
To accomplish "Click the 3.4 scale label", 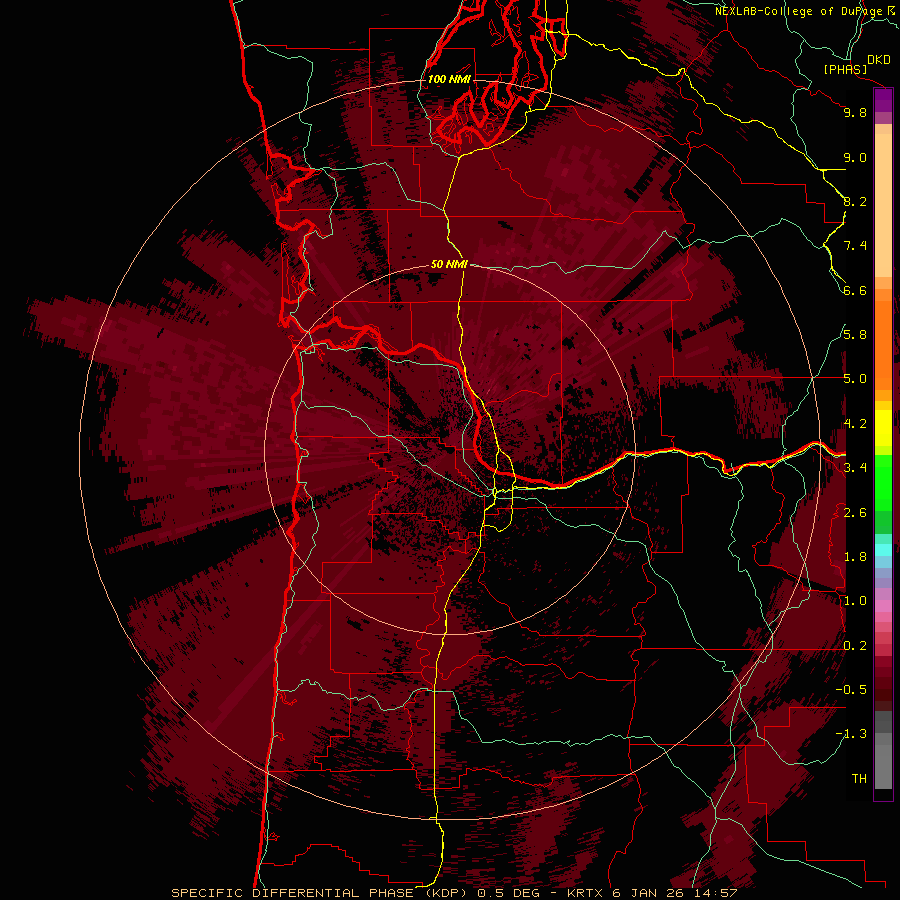I will 855,468.
